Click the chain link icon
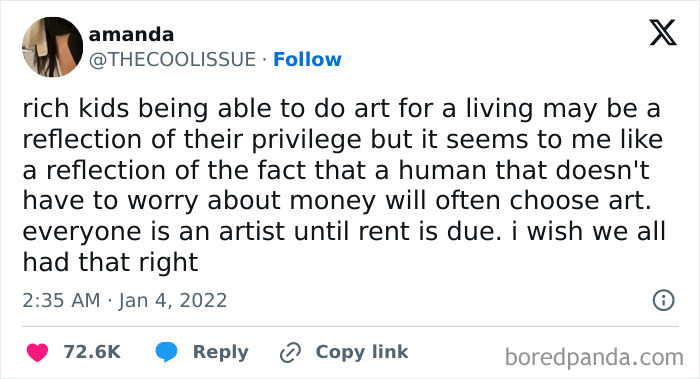The height and width of the screenshot is (379, 700). point(290,353)
